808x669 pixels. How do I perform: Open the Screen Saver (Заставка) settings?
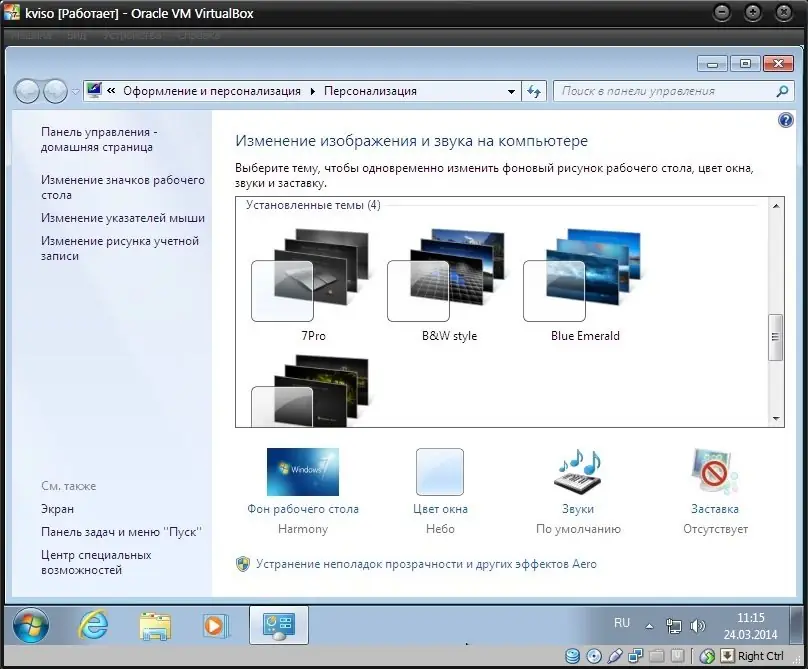tap(714, 471)
